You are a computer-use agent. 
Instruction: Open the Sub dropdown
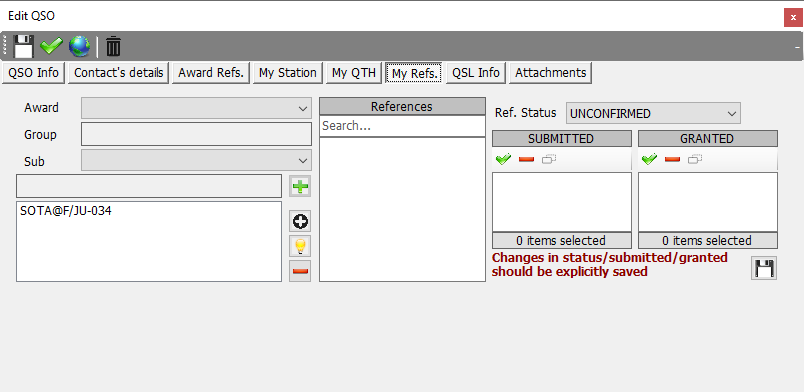(x=196, y=160)
